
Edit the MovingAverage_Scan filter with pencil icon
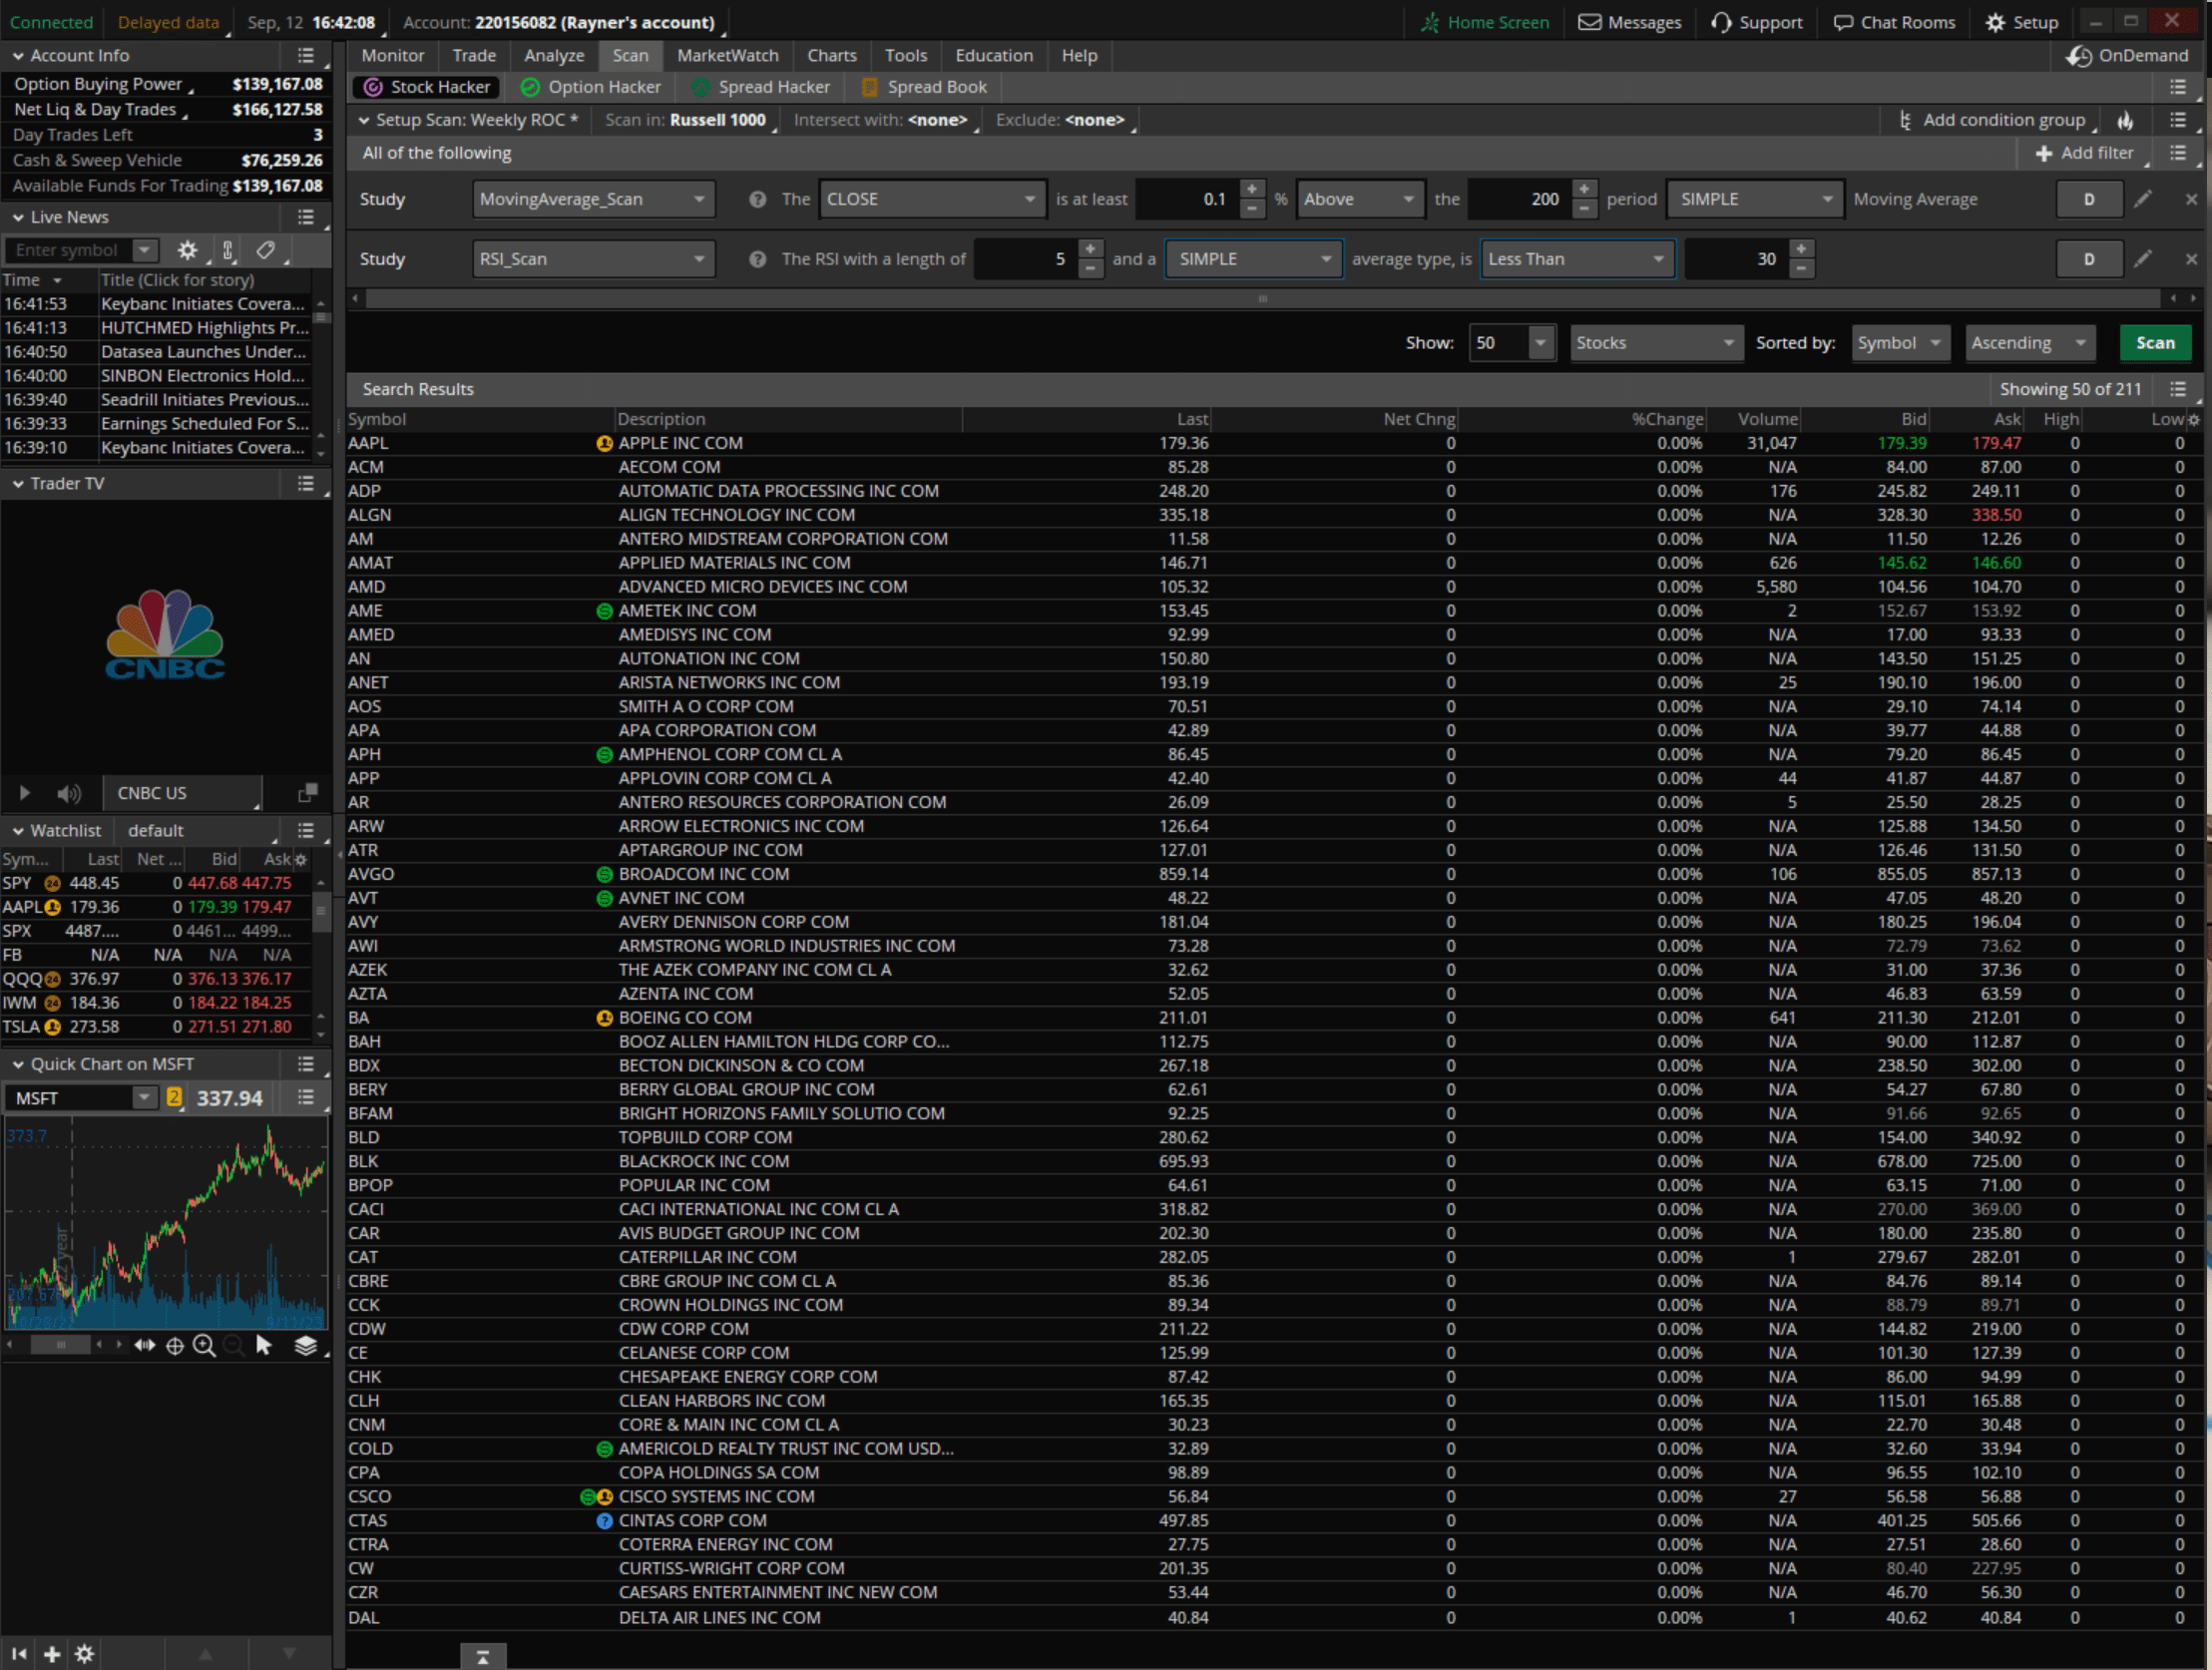[x=2142, y=199]
